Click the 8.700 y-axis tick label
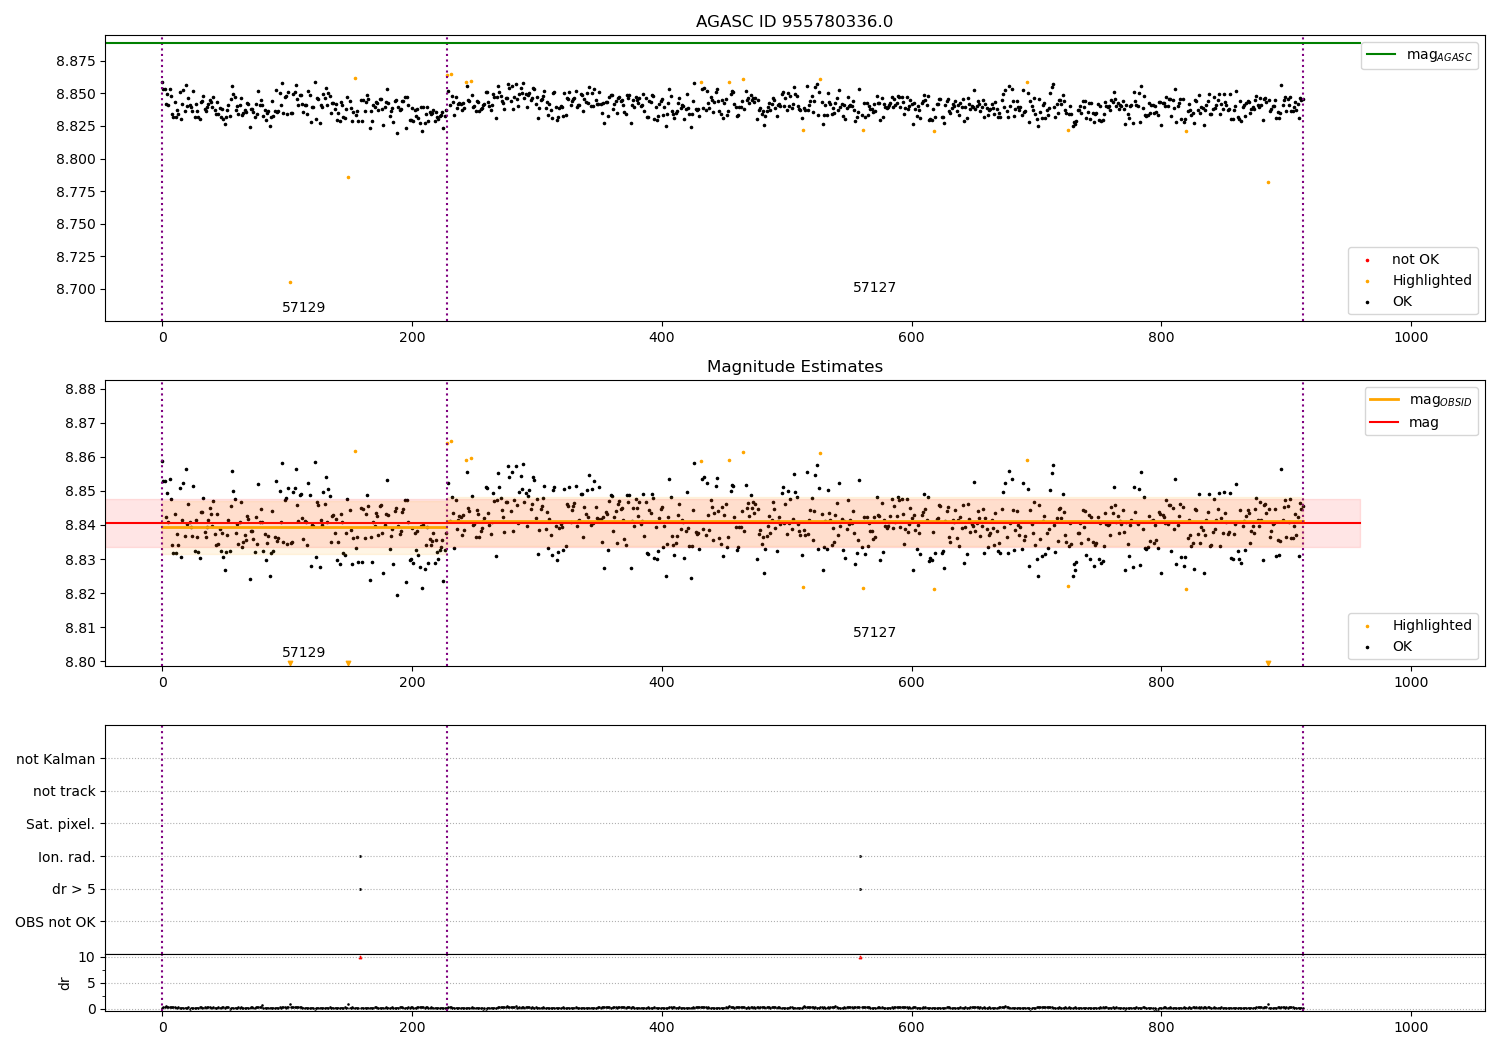The image size is (1500, 1050). click(x=76, y=290)
